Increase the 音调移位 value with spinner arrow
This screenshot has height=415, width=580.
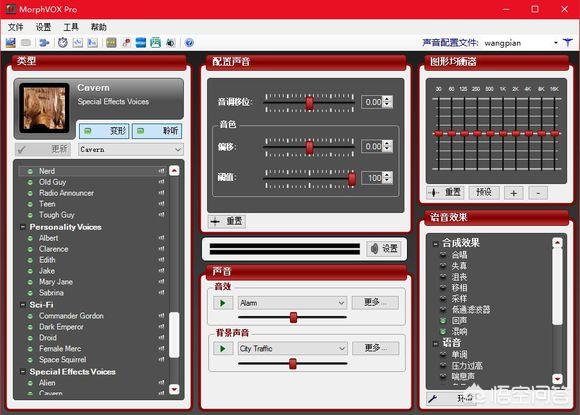387,99
